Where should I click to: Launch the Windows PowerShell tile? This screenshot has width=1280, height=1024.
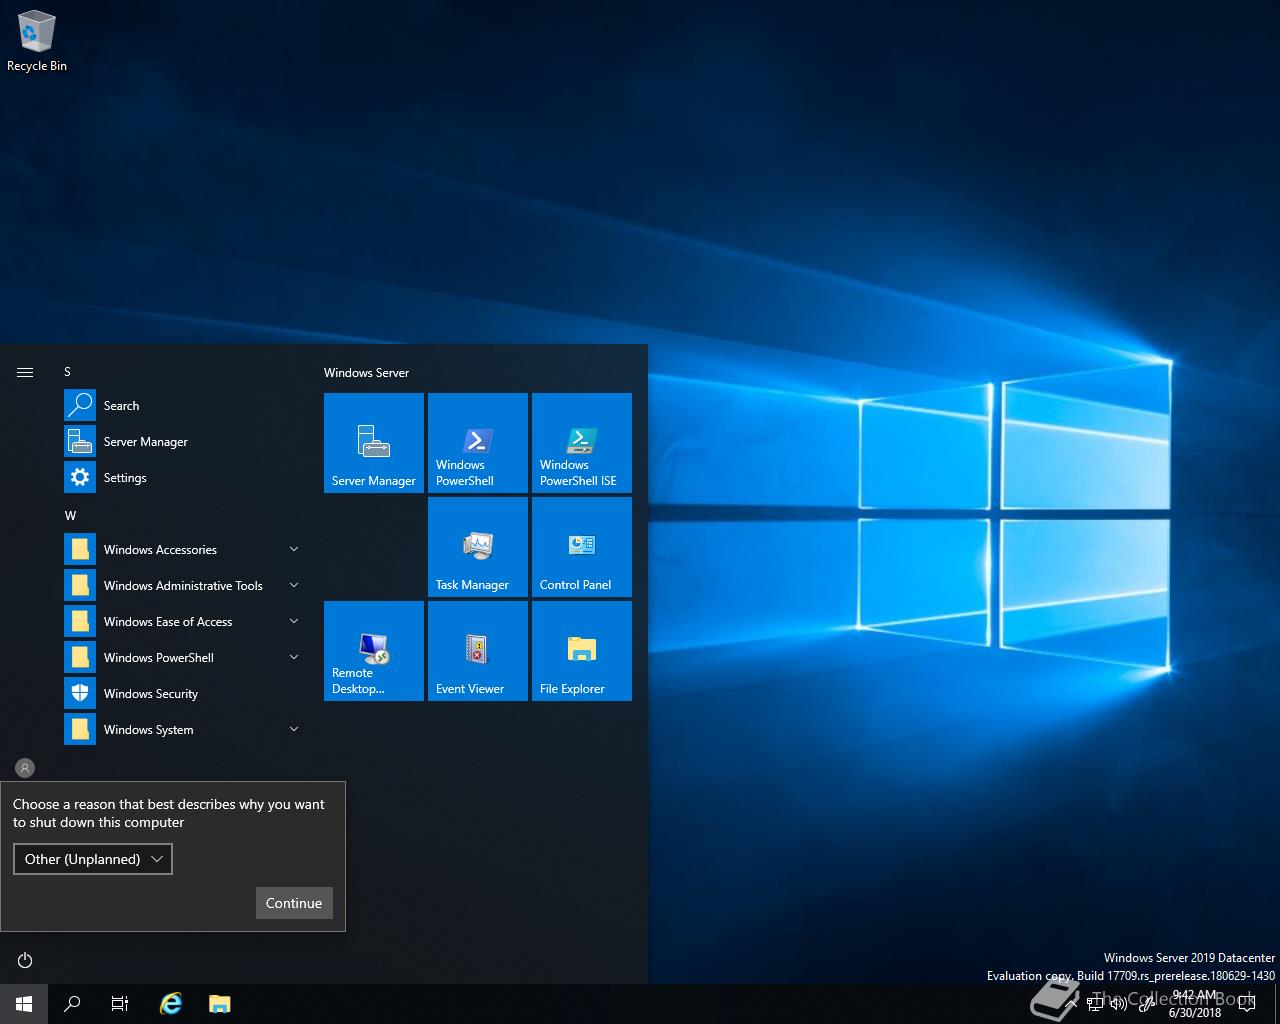pyautogui.click(x=478, y=443)
